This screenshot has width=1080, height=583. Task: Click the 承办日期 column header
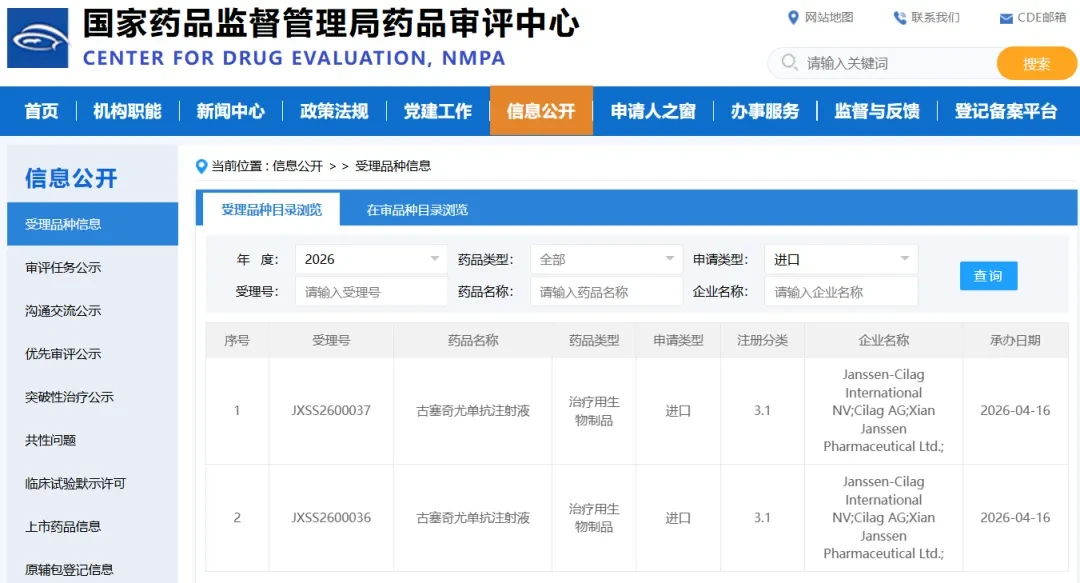click(1015, 340)
